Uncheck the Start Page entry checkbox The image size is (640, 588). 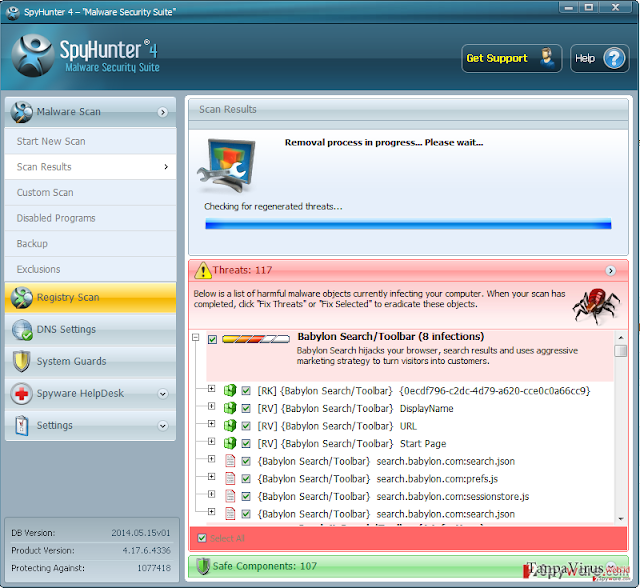point(246,444)
